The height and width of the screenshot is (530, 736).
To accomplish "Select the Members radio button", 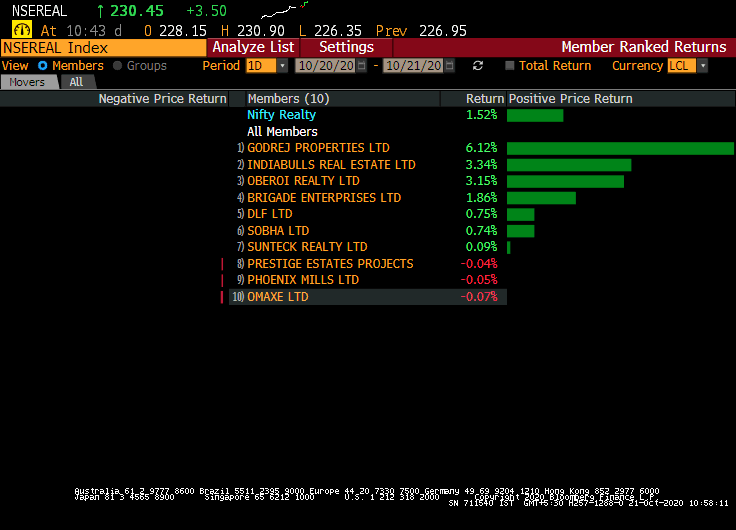I will pos(43,66).
